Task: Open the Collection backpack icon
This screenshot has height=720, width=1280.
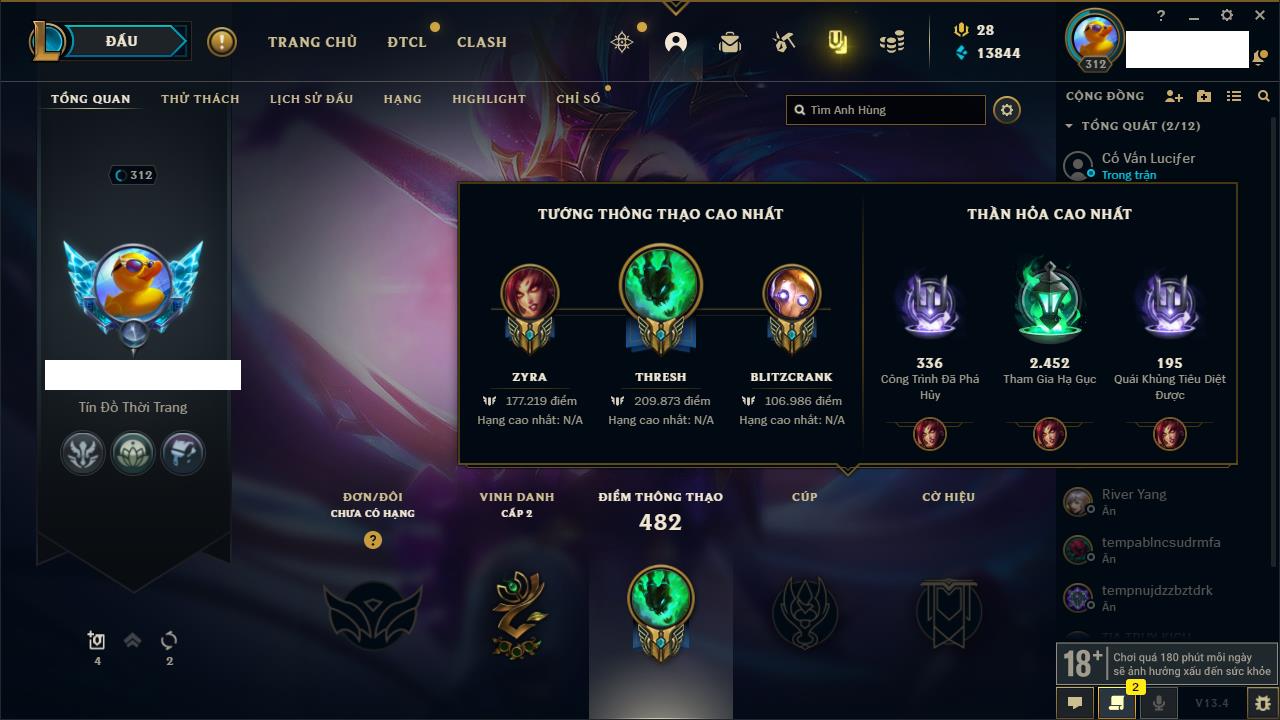Action: [x=730, y=42]
